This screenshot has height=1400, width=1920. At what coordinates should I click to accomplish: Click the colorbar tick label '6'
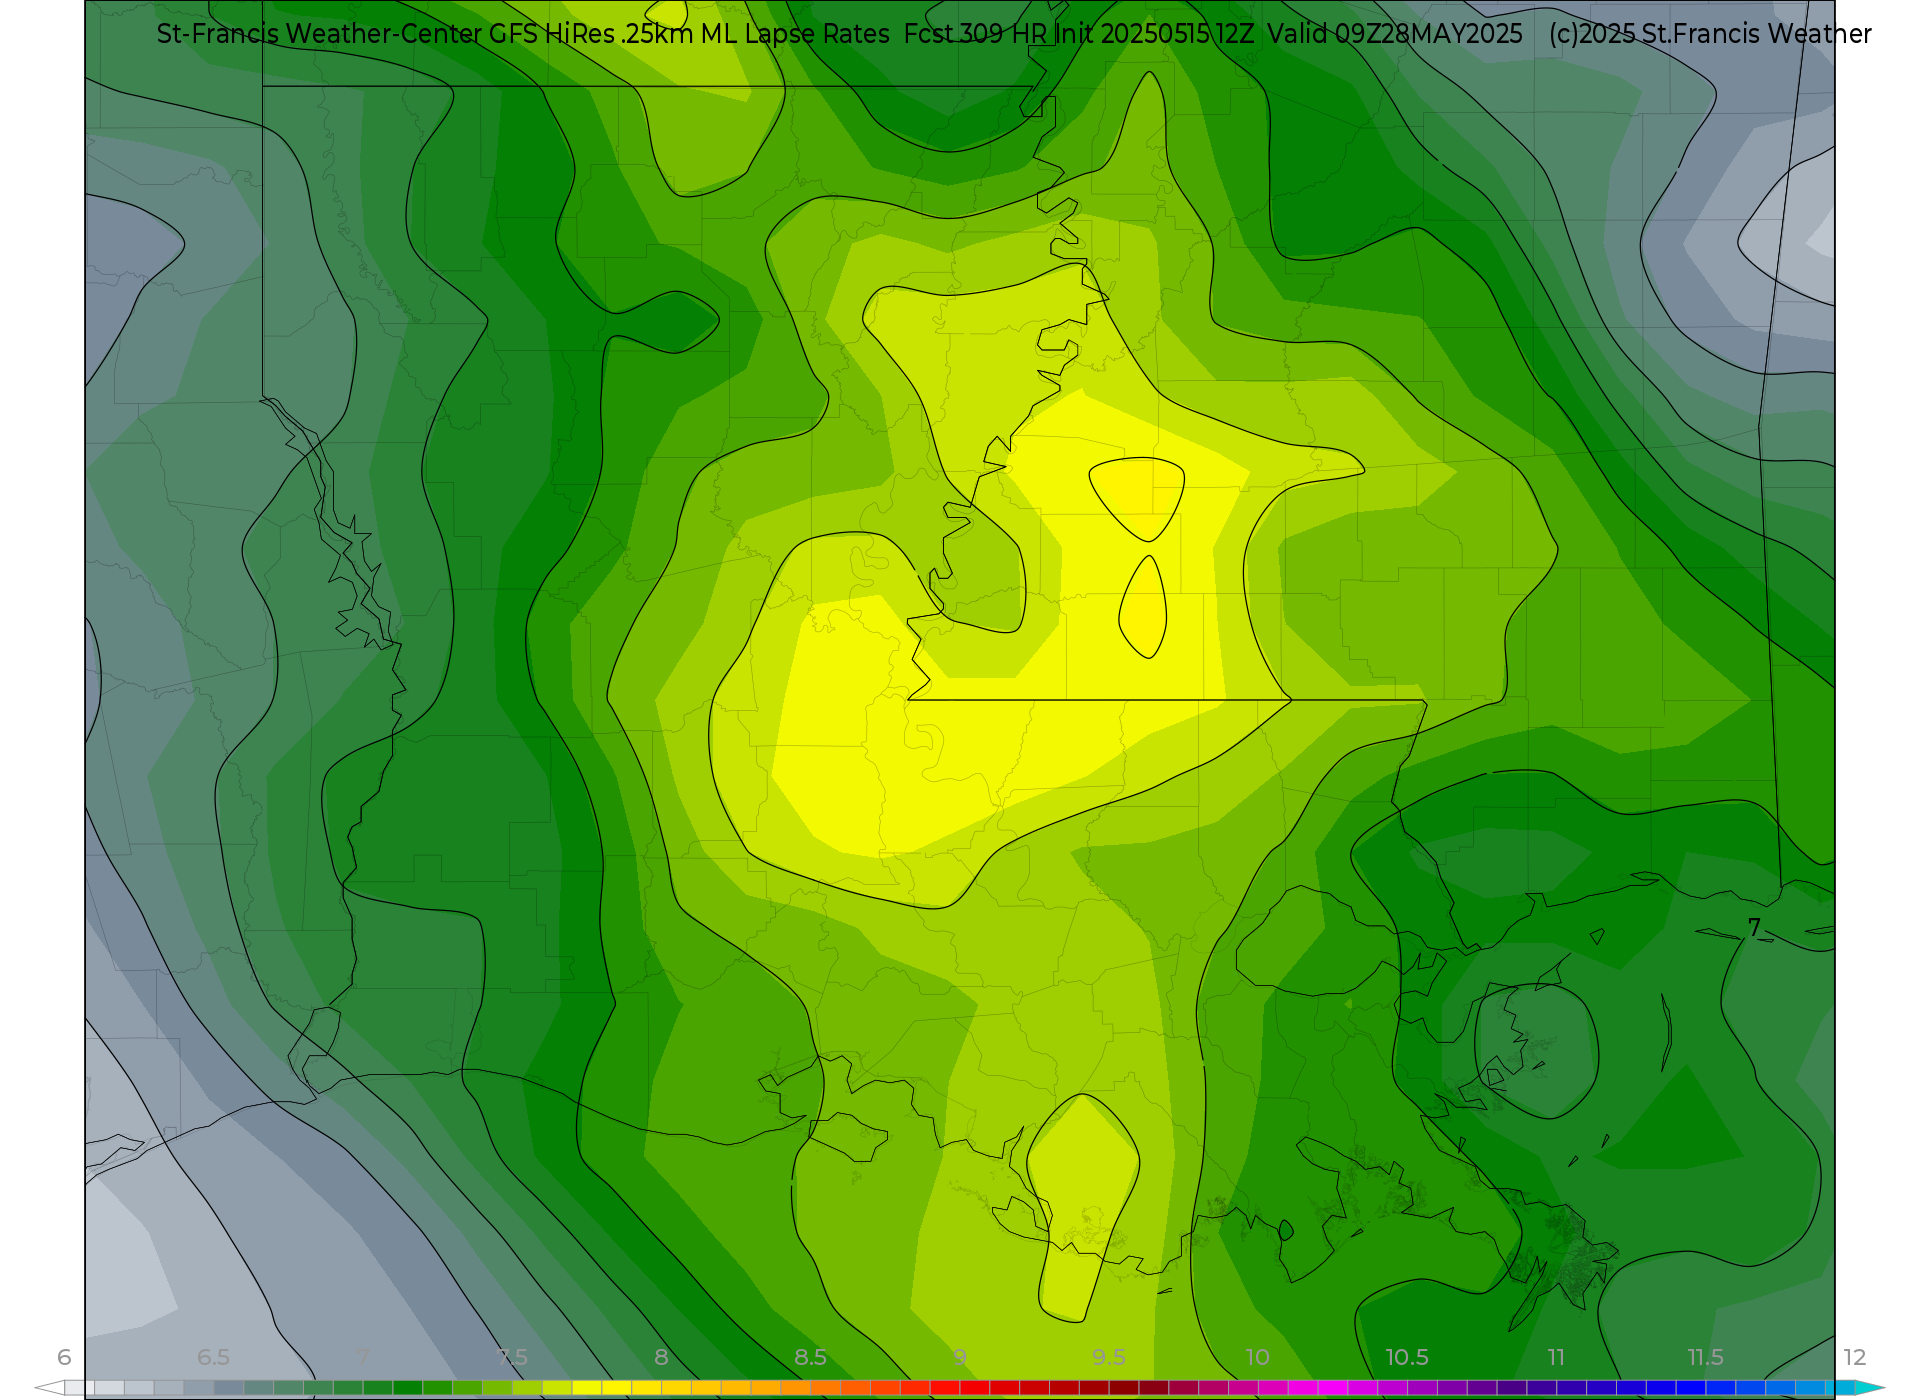pyautogui.click(x=64, y=1357)
